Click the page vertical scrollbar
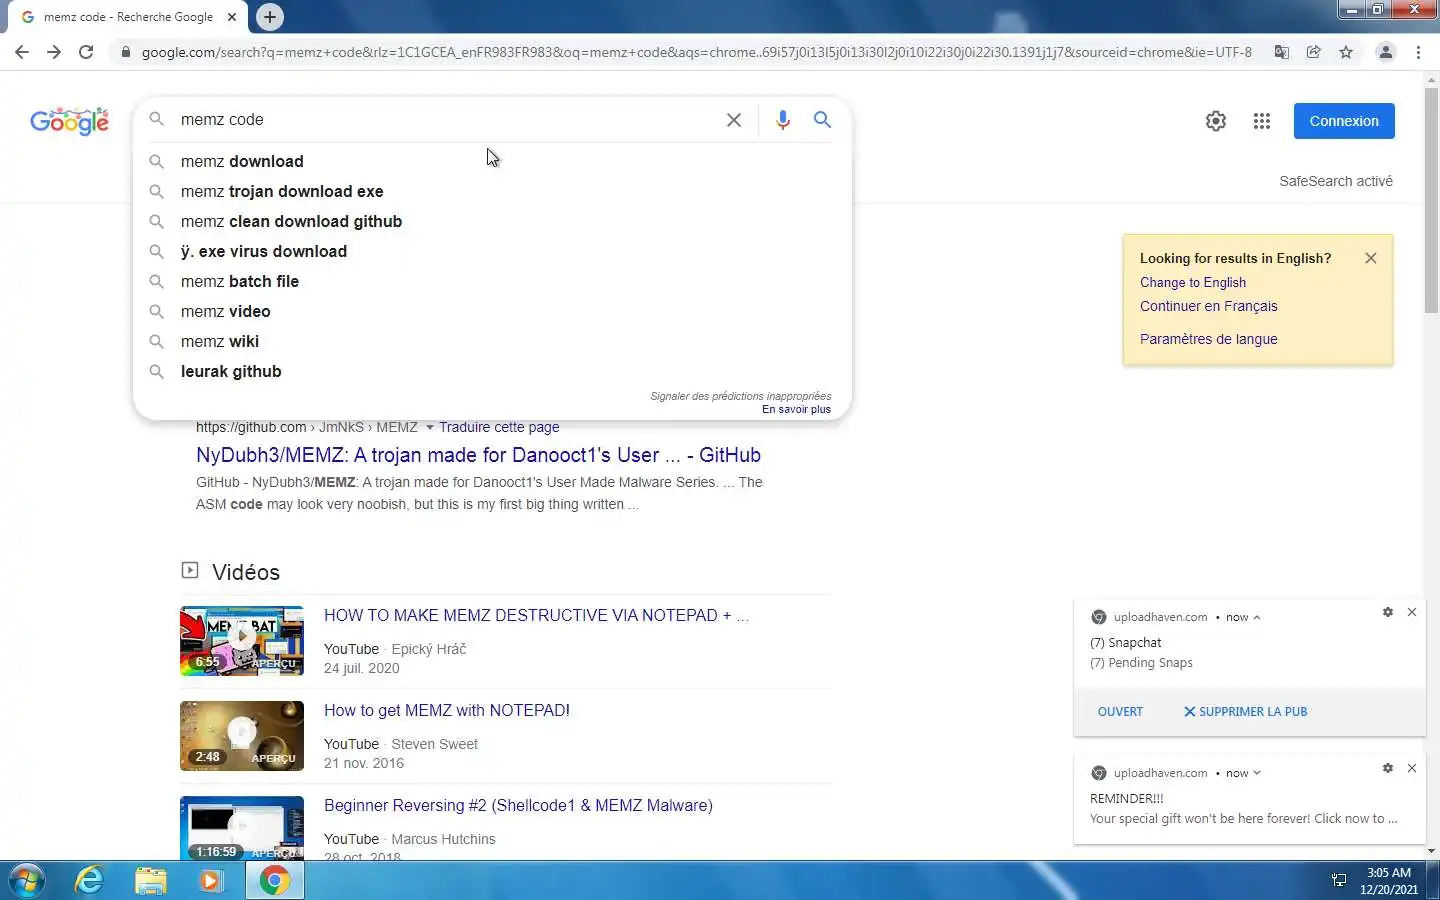Image resolution: width=1440 pixels, height=900 pixels. (x=1432, y=200)
